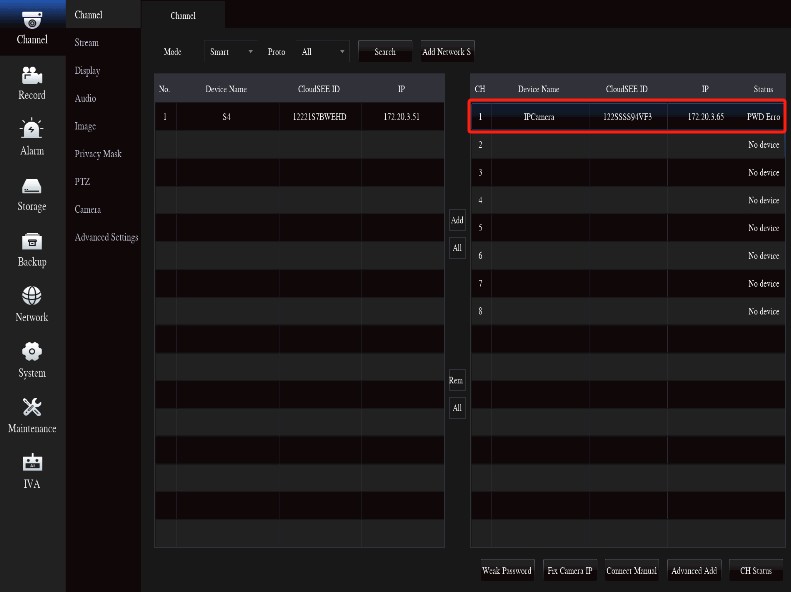
Task: Expand the Mode dropdown set to Smart
Action: coord(231,52)
